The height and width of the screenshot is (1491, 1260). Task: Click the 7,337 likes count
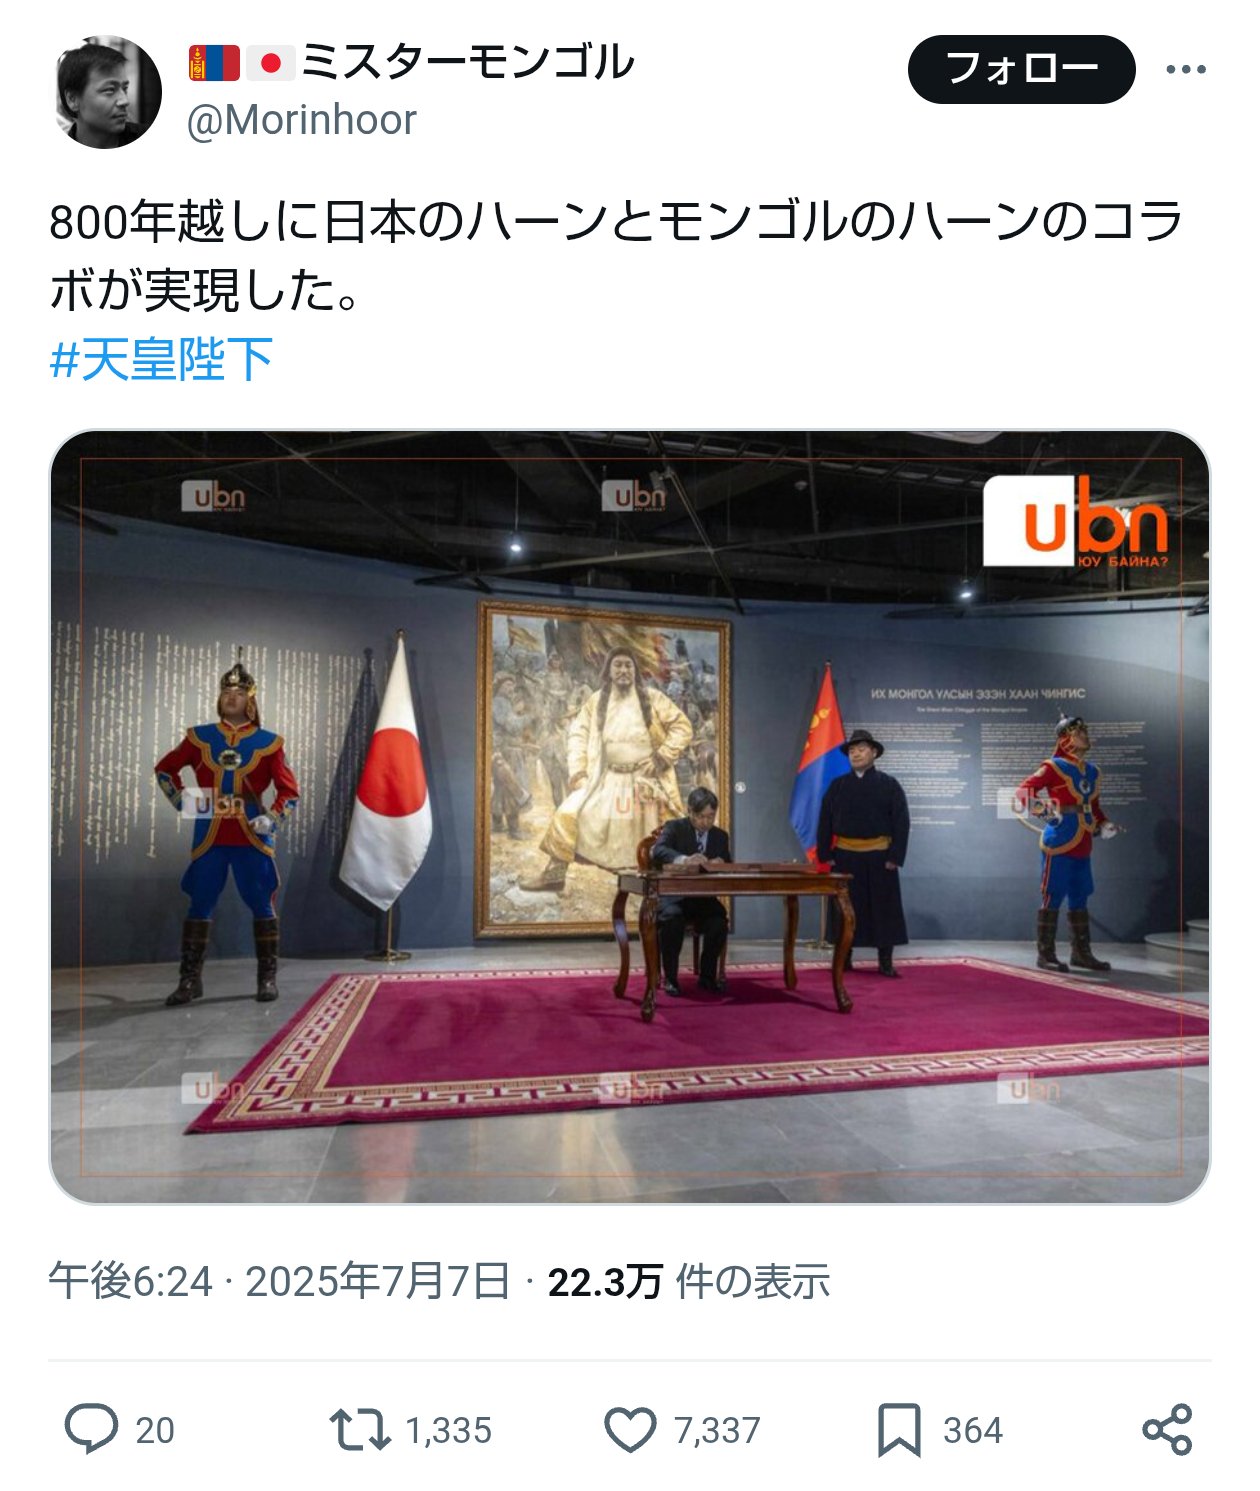[717, 1430]
